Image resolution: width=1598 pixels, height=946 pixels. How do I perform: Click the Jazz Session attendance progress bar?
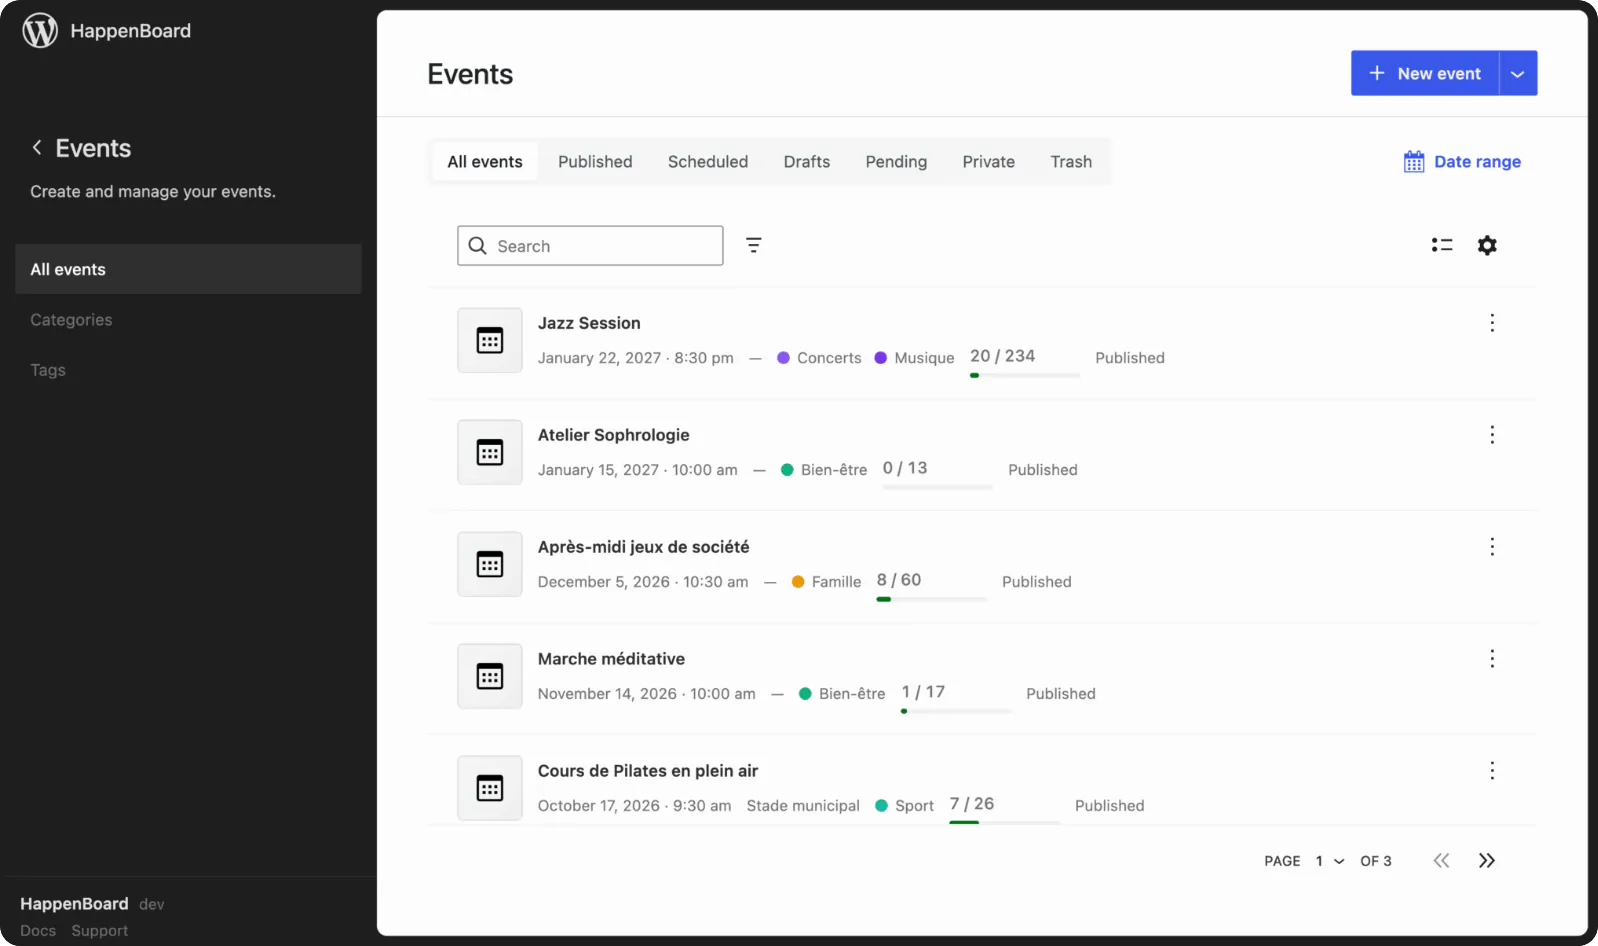point(1025,375)
